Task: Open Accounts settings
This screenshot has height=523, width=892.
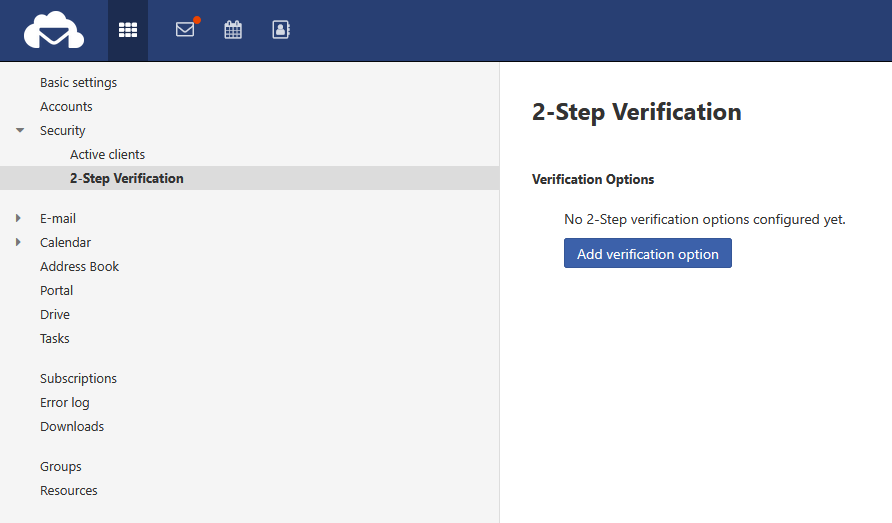Action: click(x=66, y=107)
